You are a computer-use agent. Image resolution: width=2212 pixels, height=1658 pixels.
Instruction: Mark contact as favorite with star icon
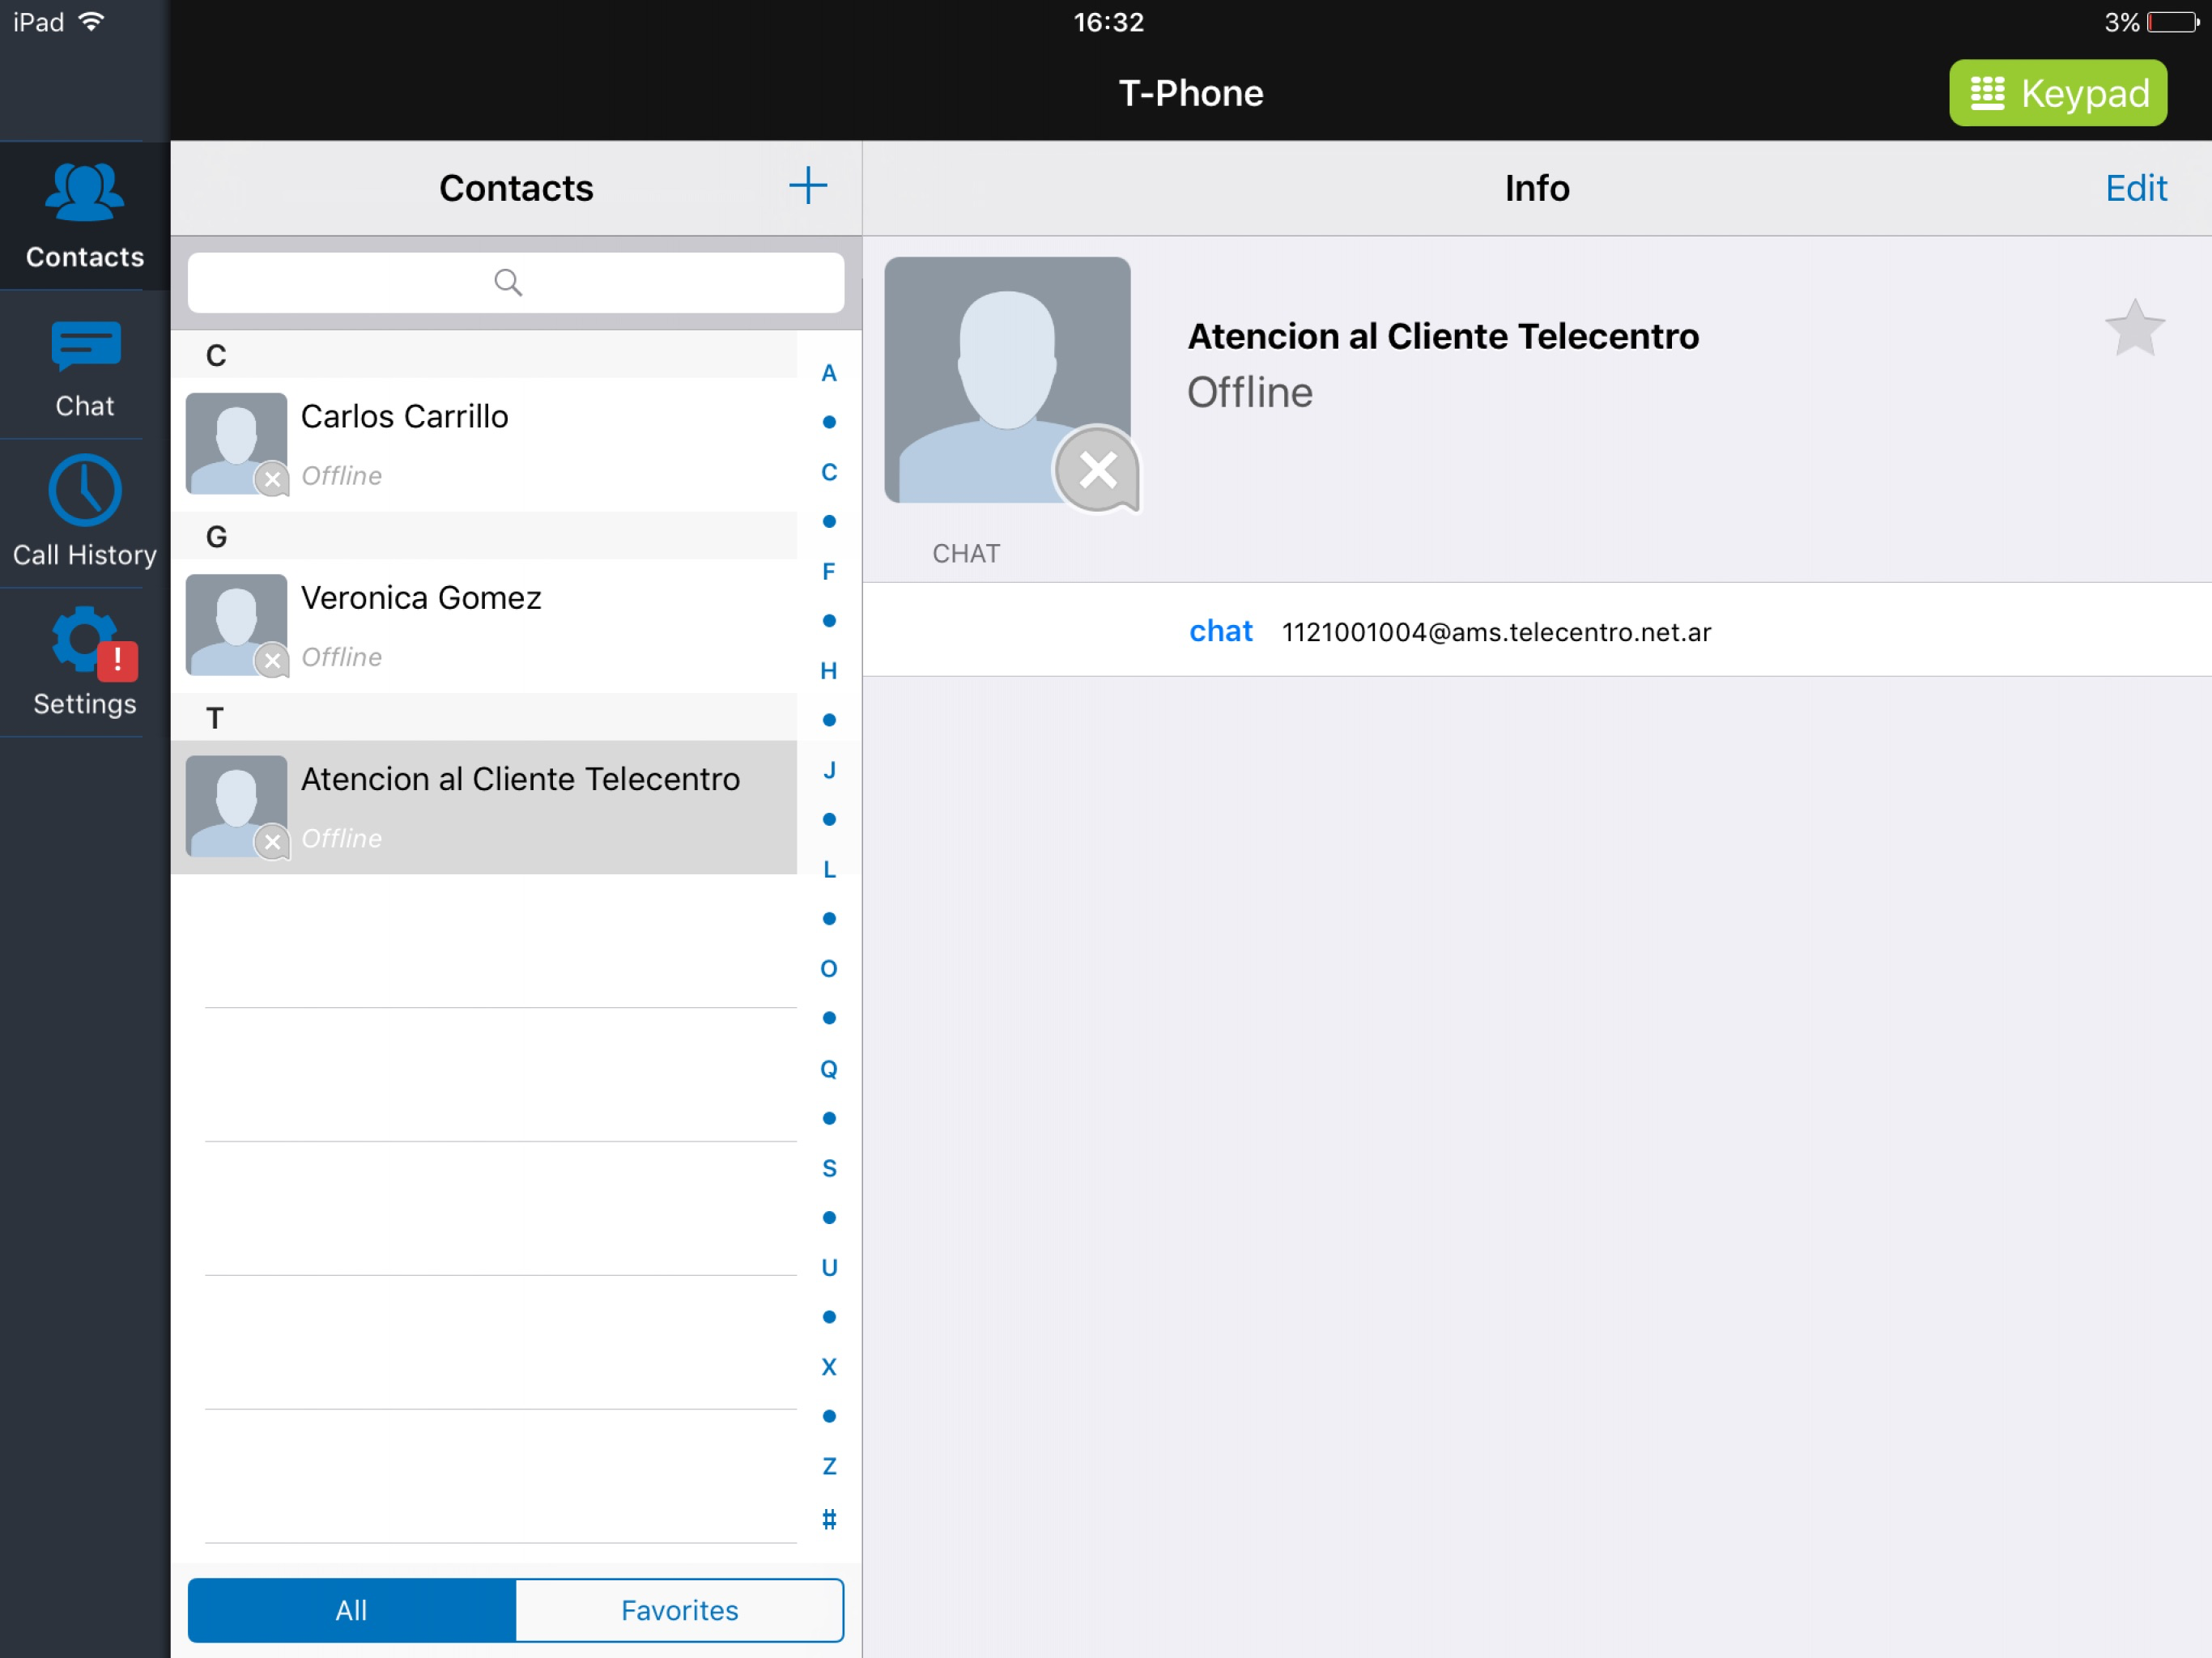coord(2134,328)
